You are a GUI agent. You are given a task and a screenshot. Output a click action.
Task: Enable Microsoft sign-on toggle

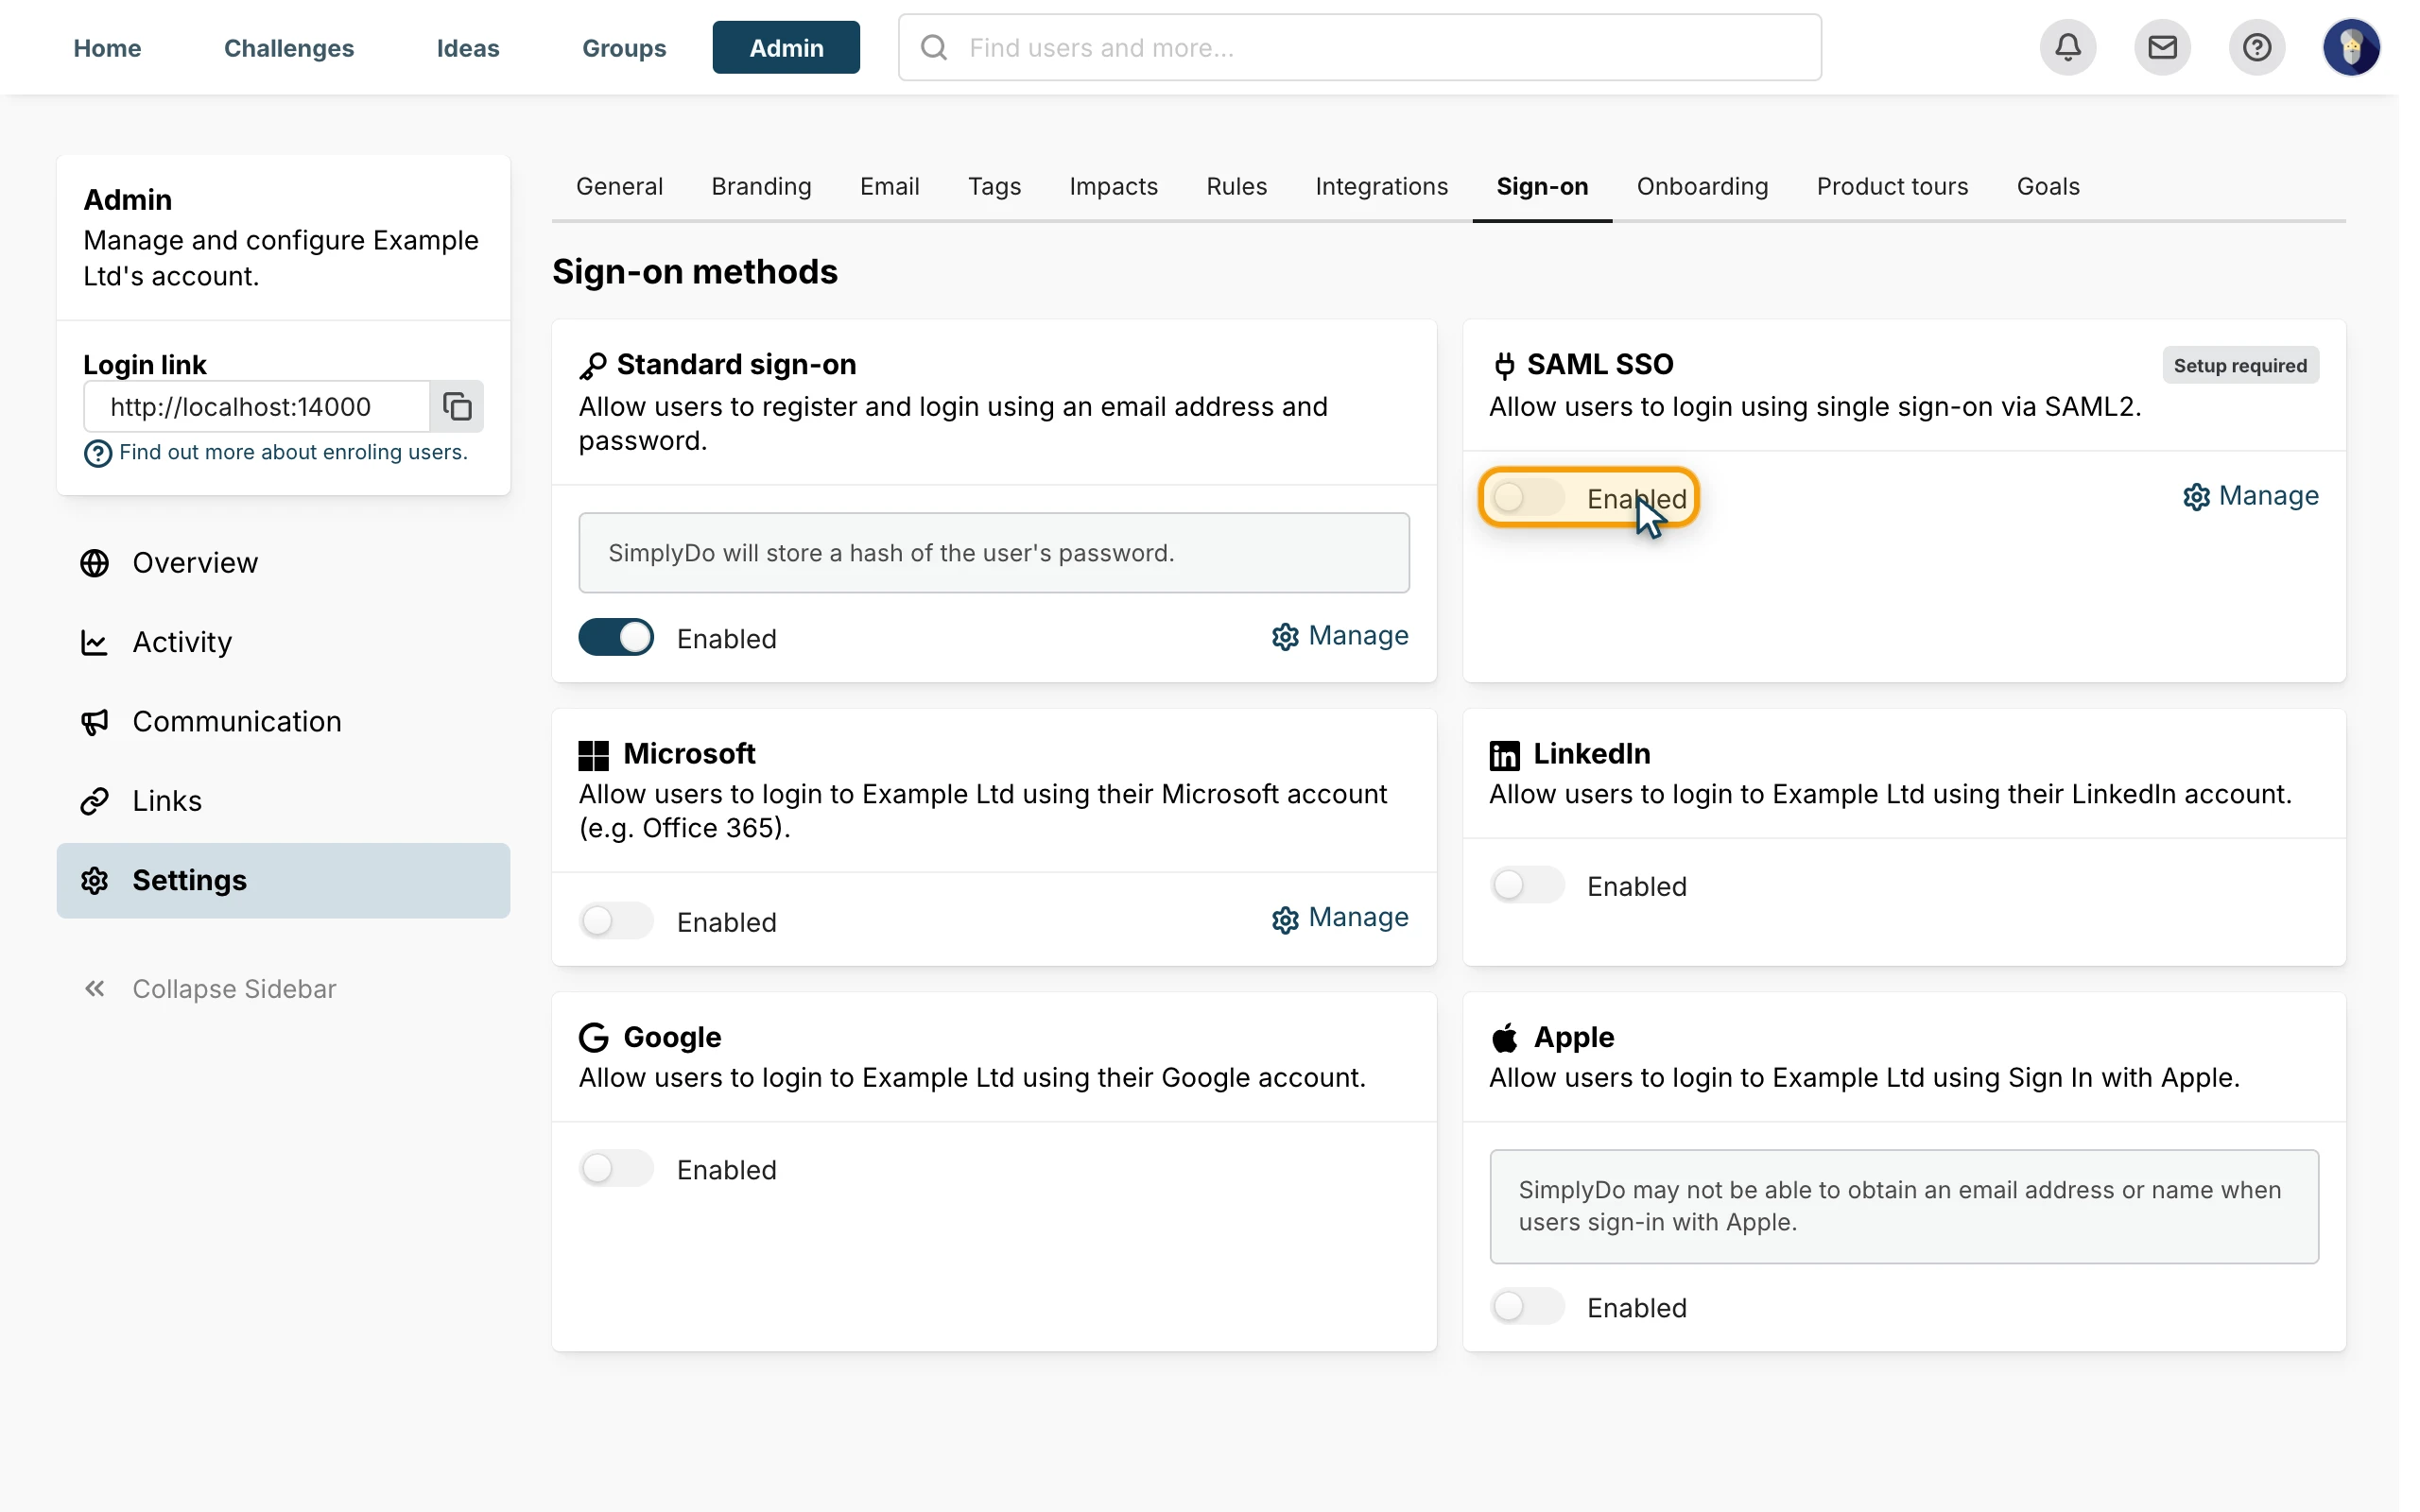pos(616,920)
